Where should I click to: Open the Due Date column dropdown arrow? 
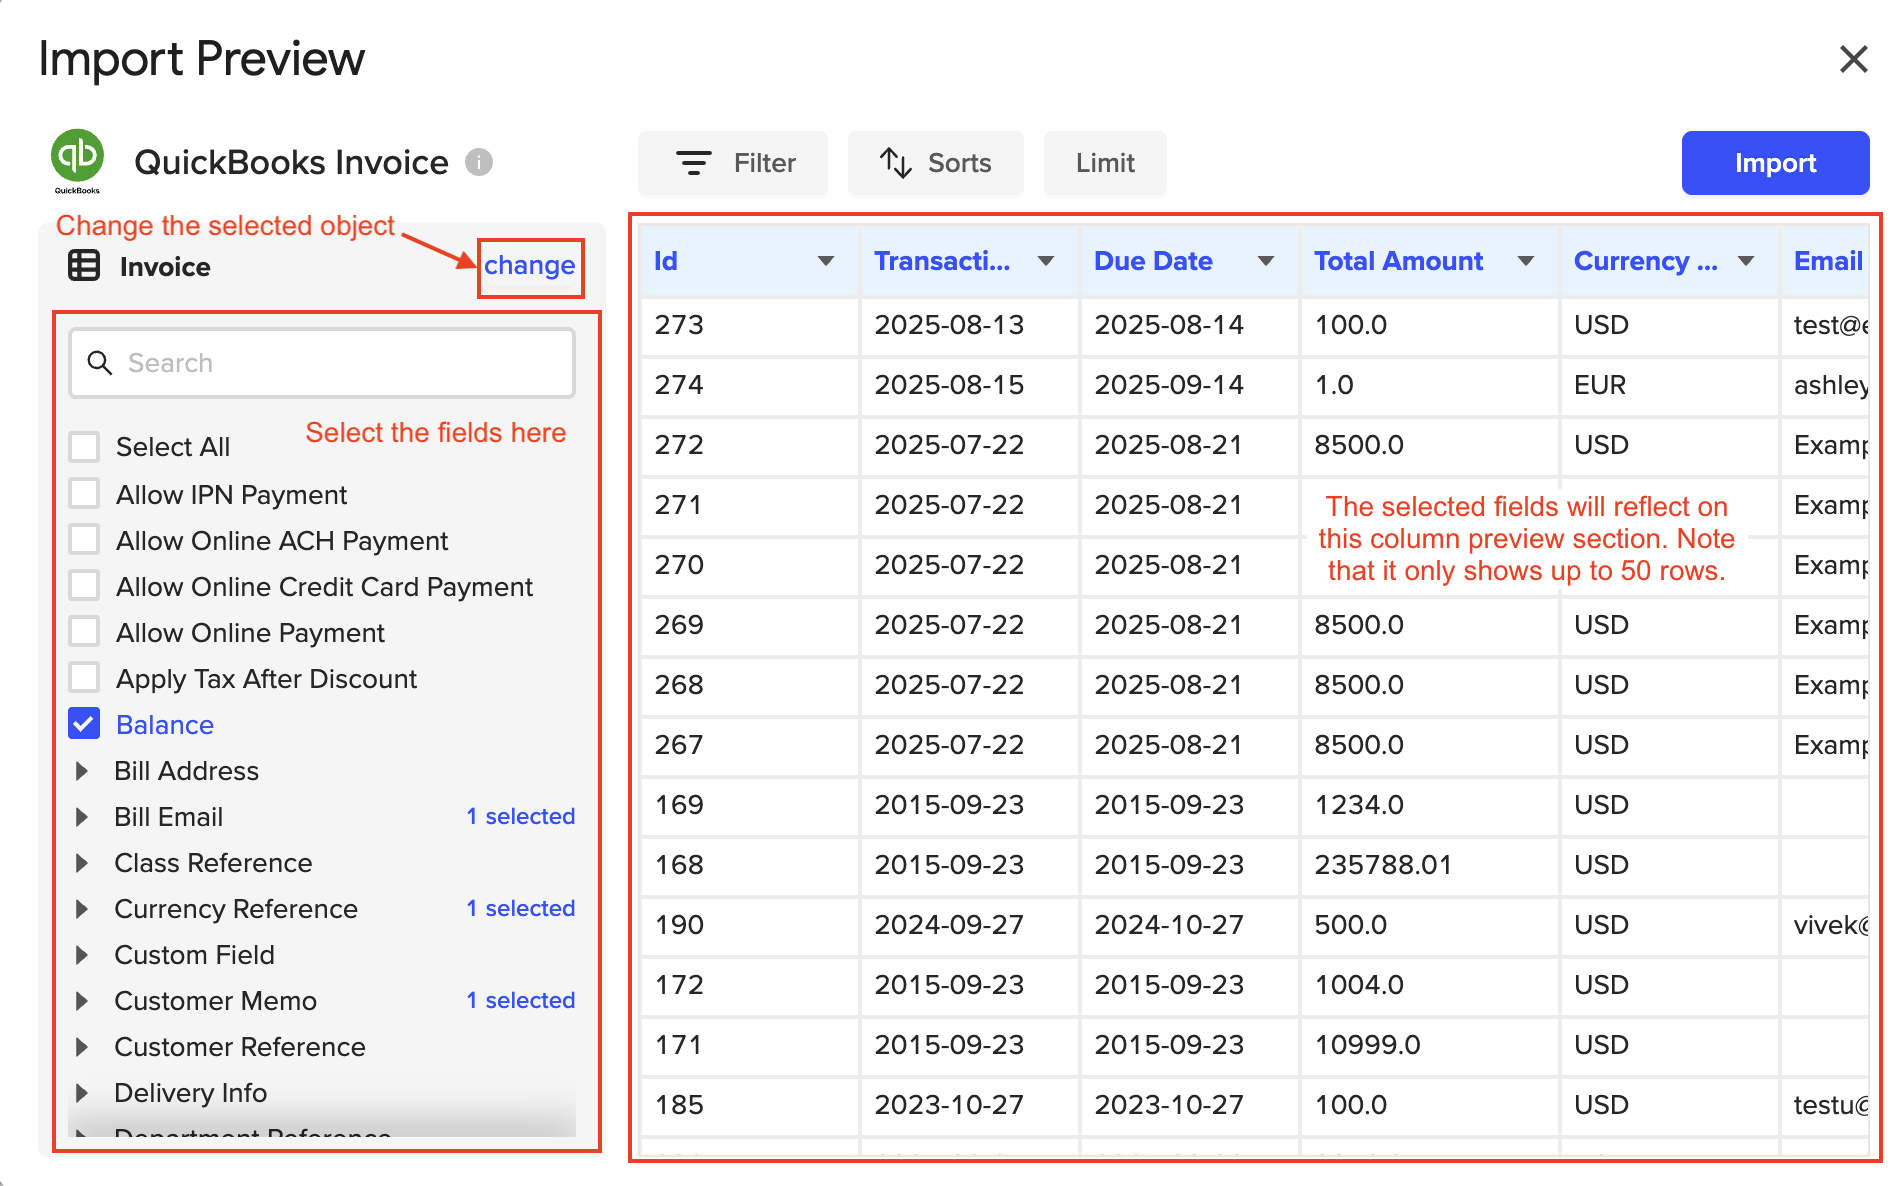[1266, 261]
